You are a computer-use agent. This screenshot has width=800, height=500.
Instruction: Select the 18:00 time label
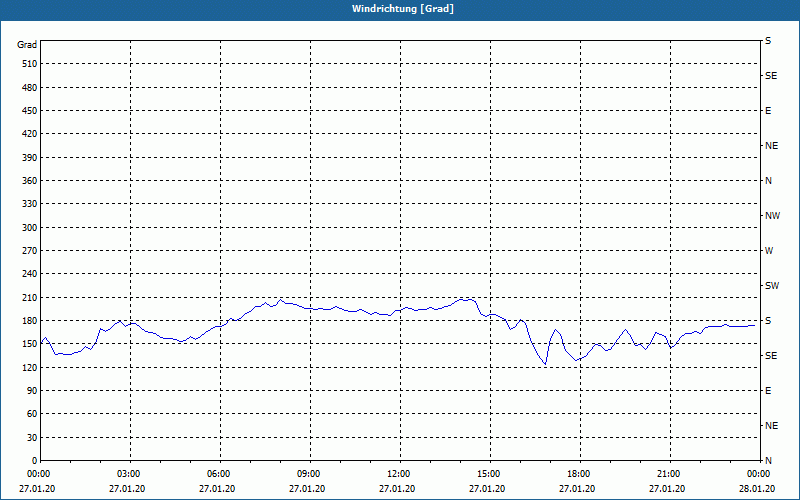(x=580, y=474)
